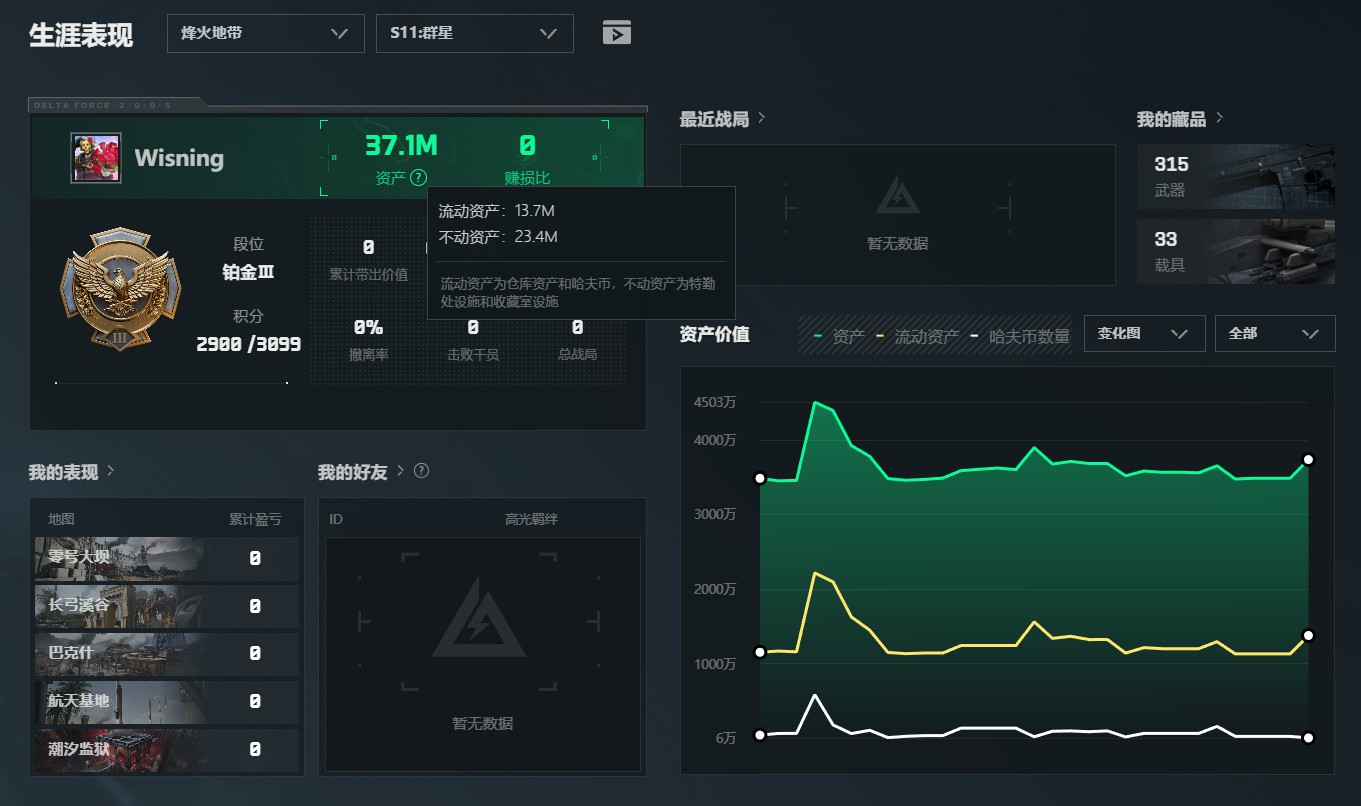Image resolution: width=1361 pixels, height=806 pixels.
Task: Select the 长弓溪谷 map row
Action: (x=167, y=606)
